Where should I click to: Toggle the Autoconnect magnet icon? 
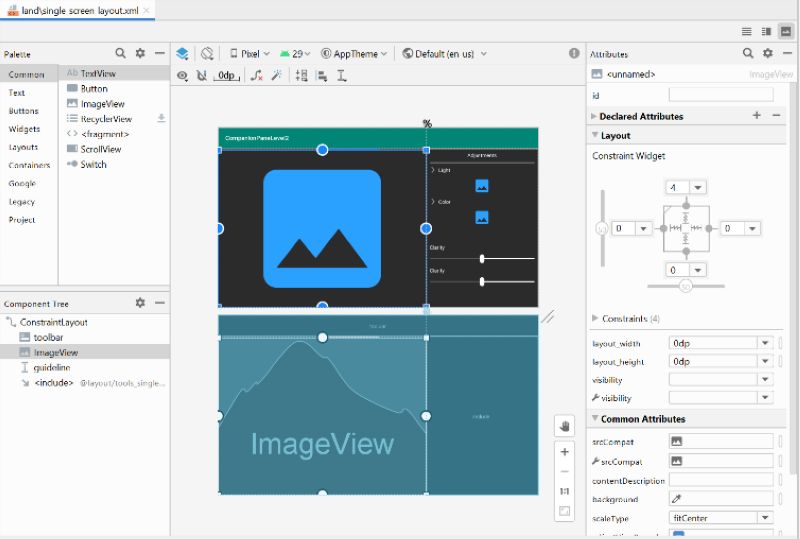click(201, 76)
